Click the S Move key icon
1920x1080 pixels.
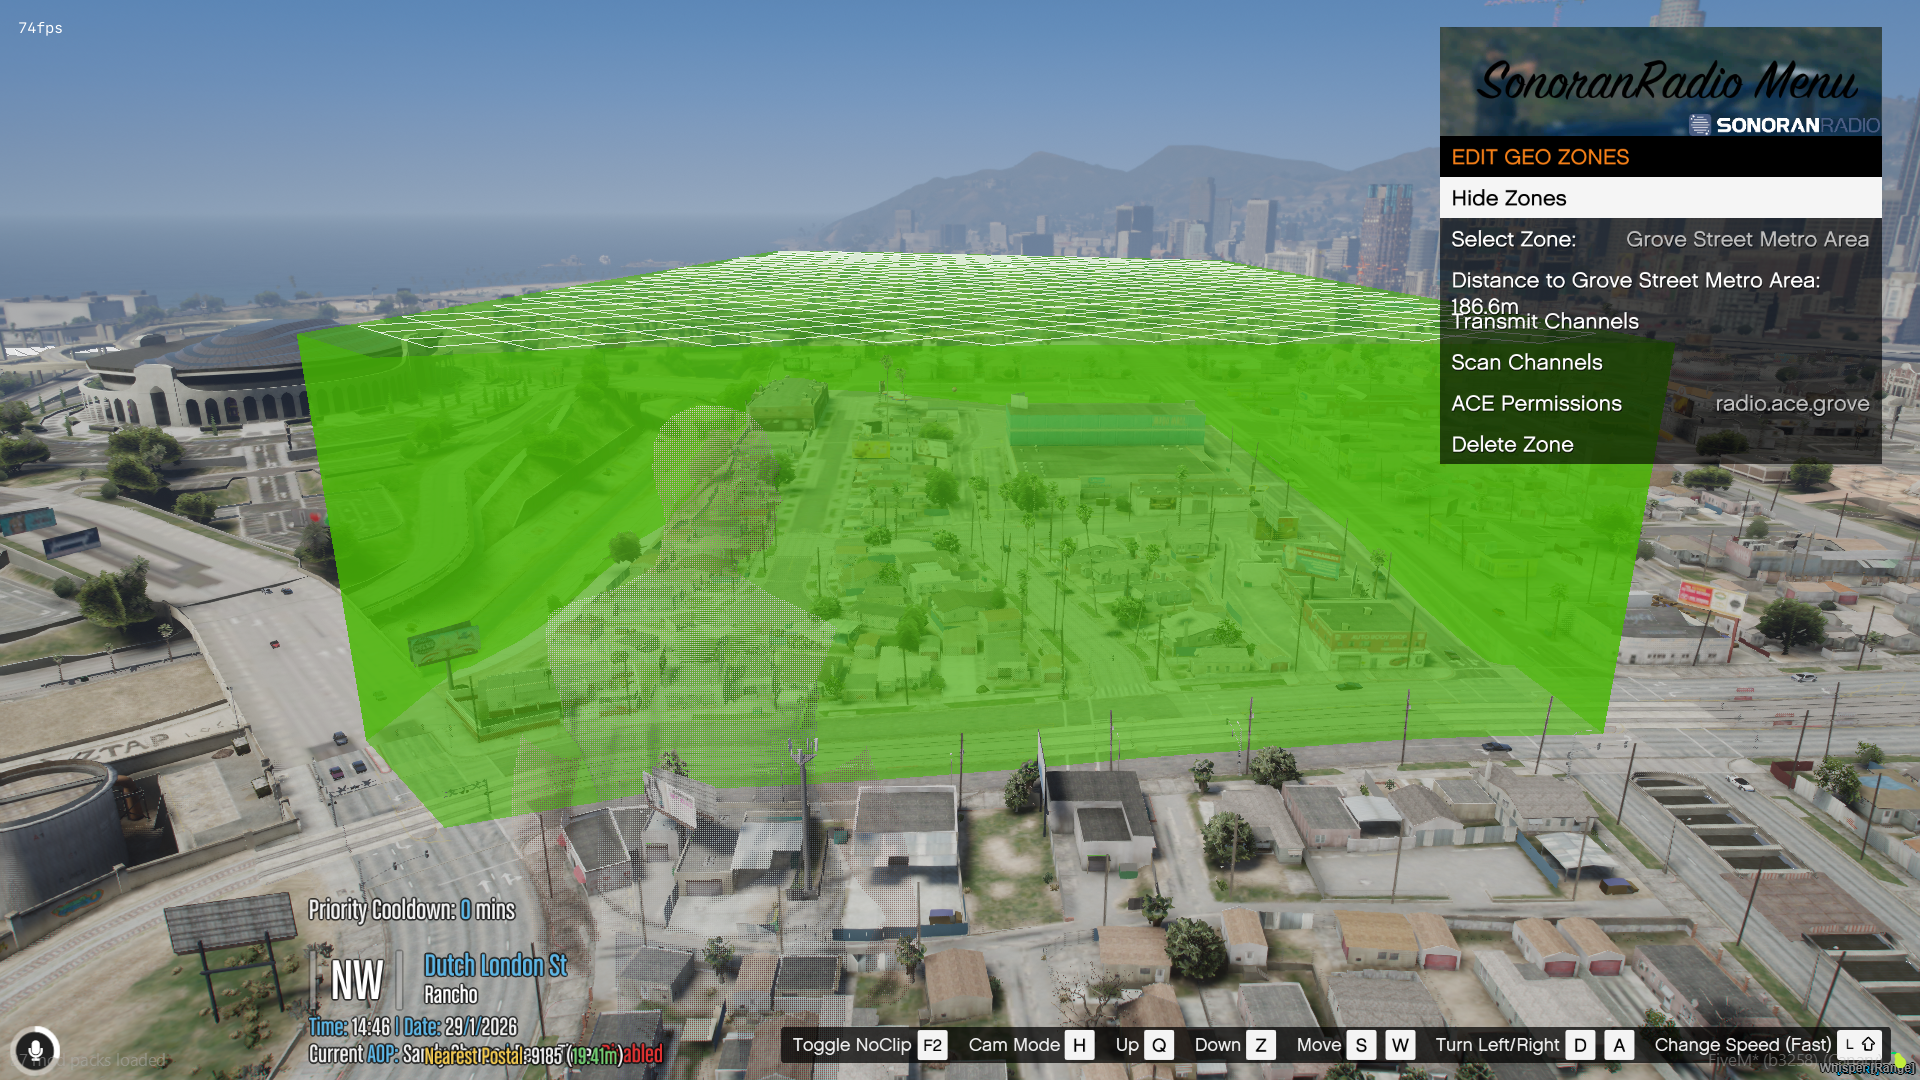(x=1361, y=1045)
